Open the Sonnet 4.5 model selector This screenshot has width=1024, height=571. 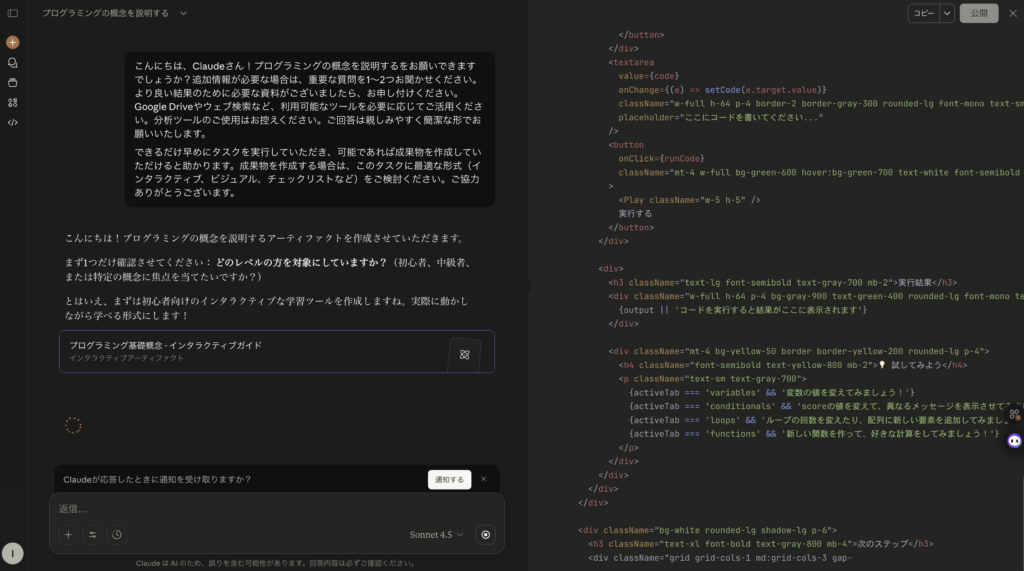pos(437,535)
